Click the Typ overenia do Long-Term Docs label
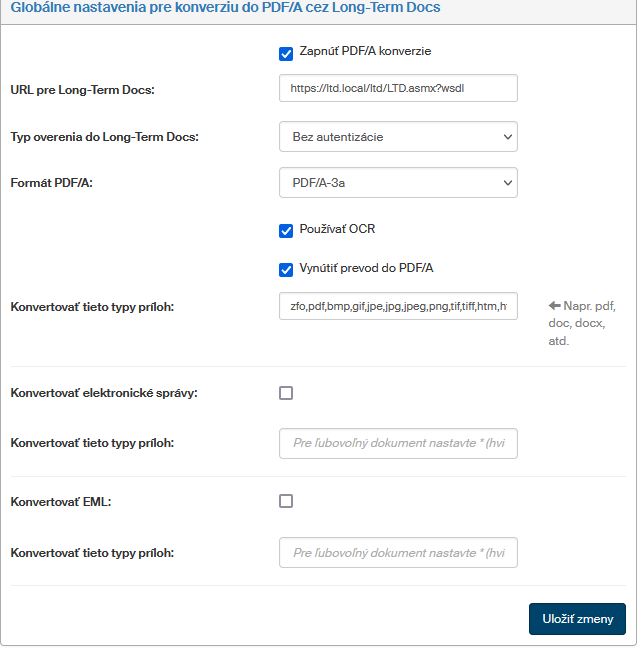Image resolution: width=637 pixels, height=658 pixels. tap(104, 137)
